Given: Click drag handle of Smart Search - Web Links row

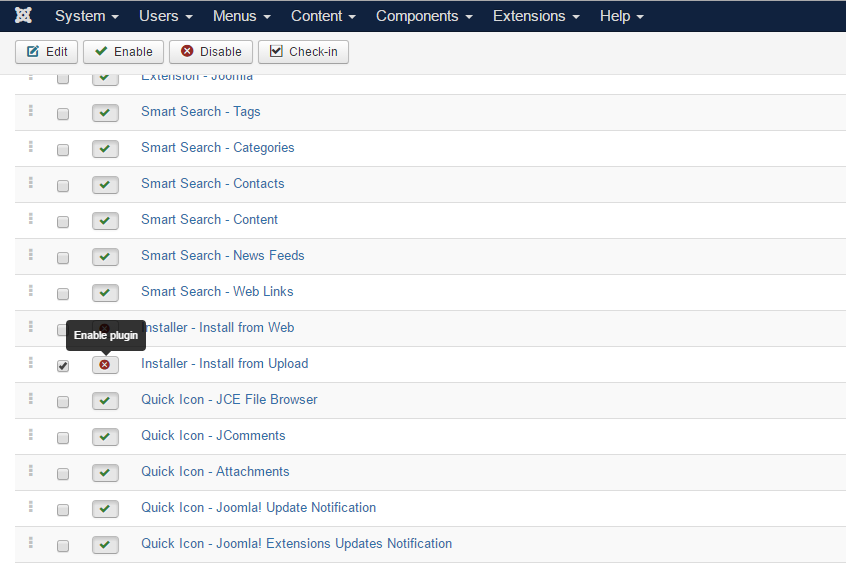Looking at the screenshot, I should (x=31, y=290).
